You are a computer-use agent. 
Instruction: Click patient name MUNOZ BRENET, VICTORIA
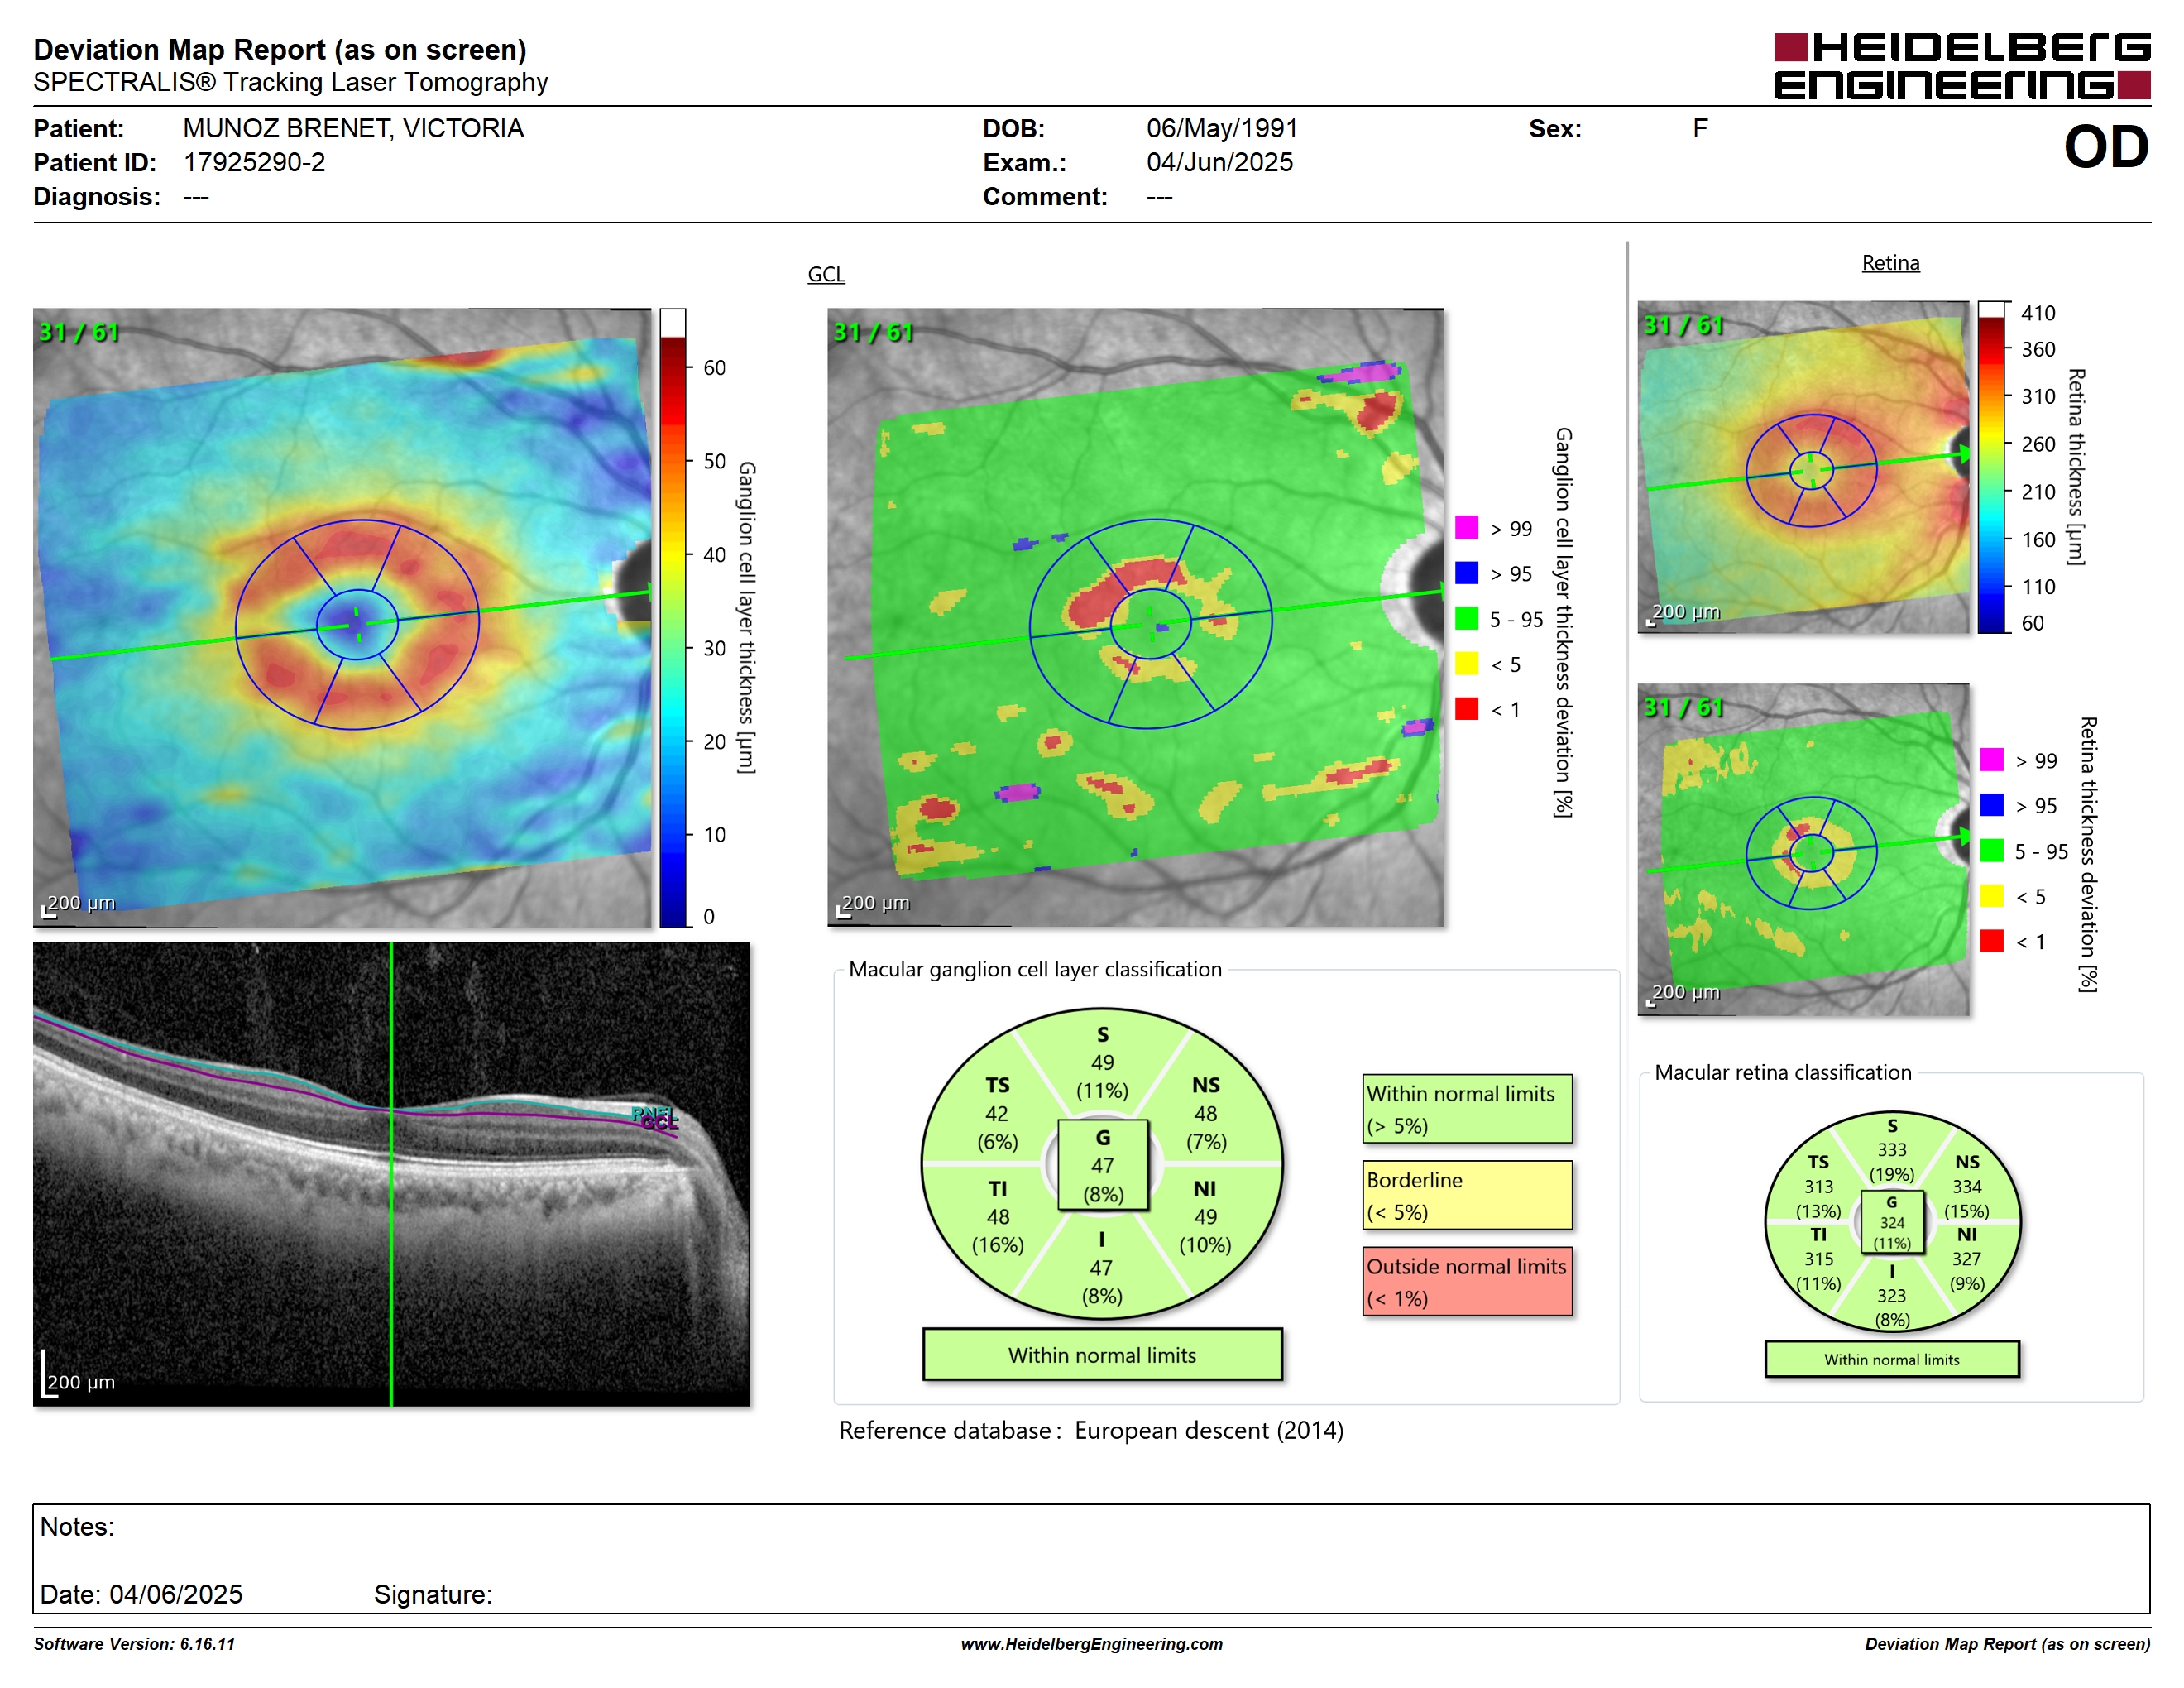353,129
